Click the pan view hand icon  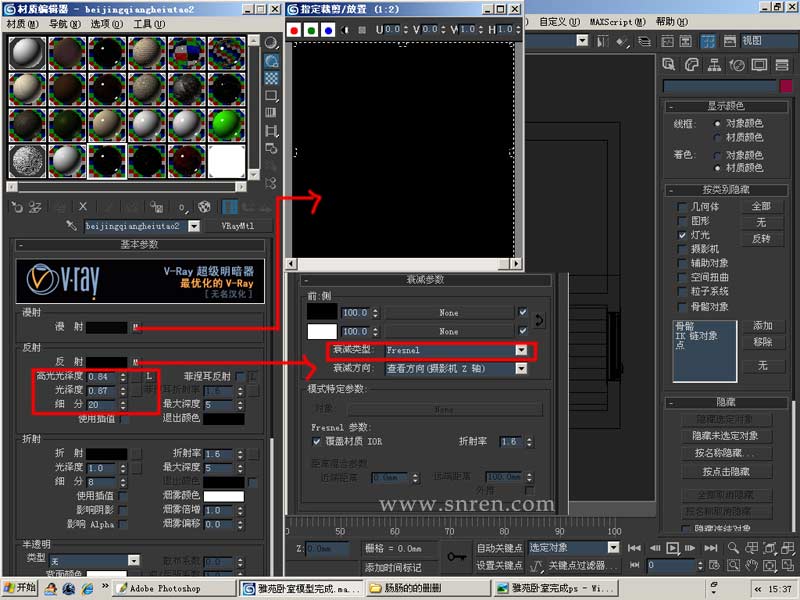[751, 565]
